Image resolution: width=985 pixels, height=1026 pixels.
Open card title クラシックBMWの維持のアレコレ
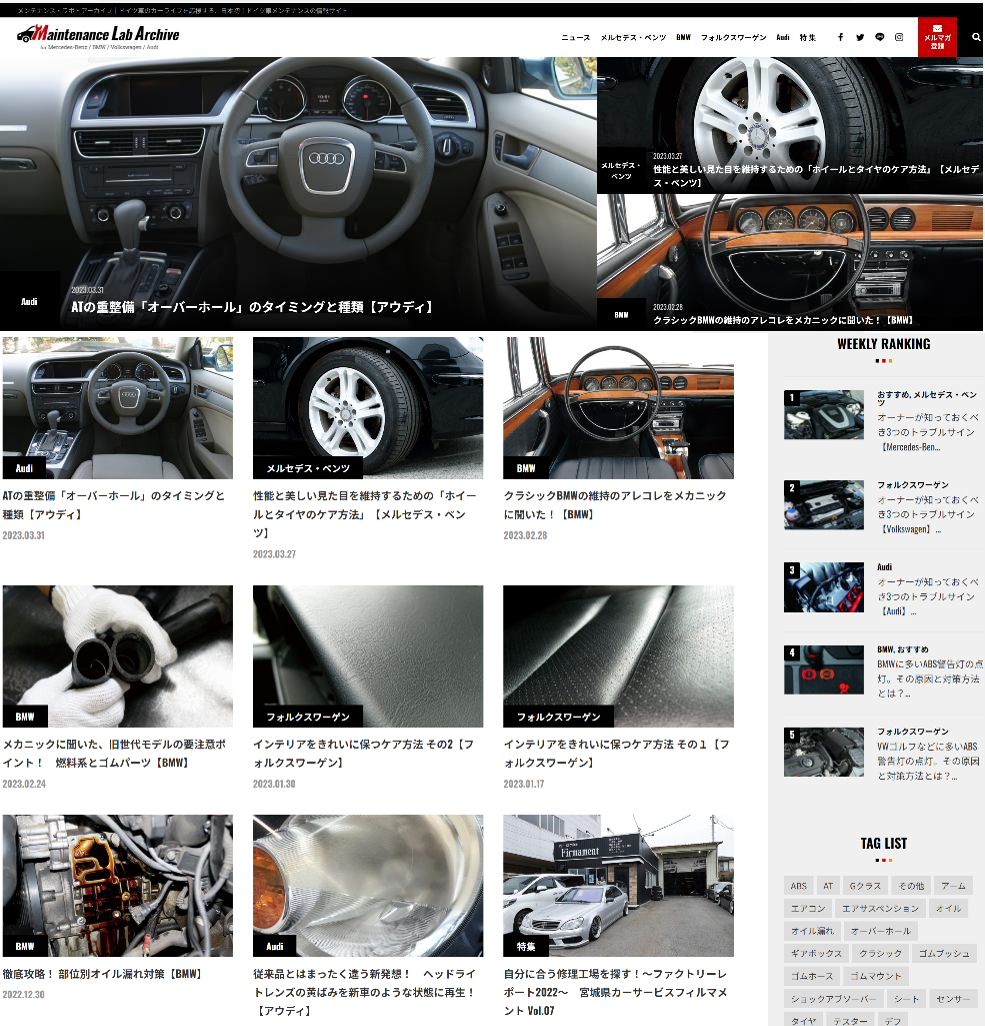615,505
